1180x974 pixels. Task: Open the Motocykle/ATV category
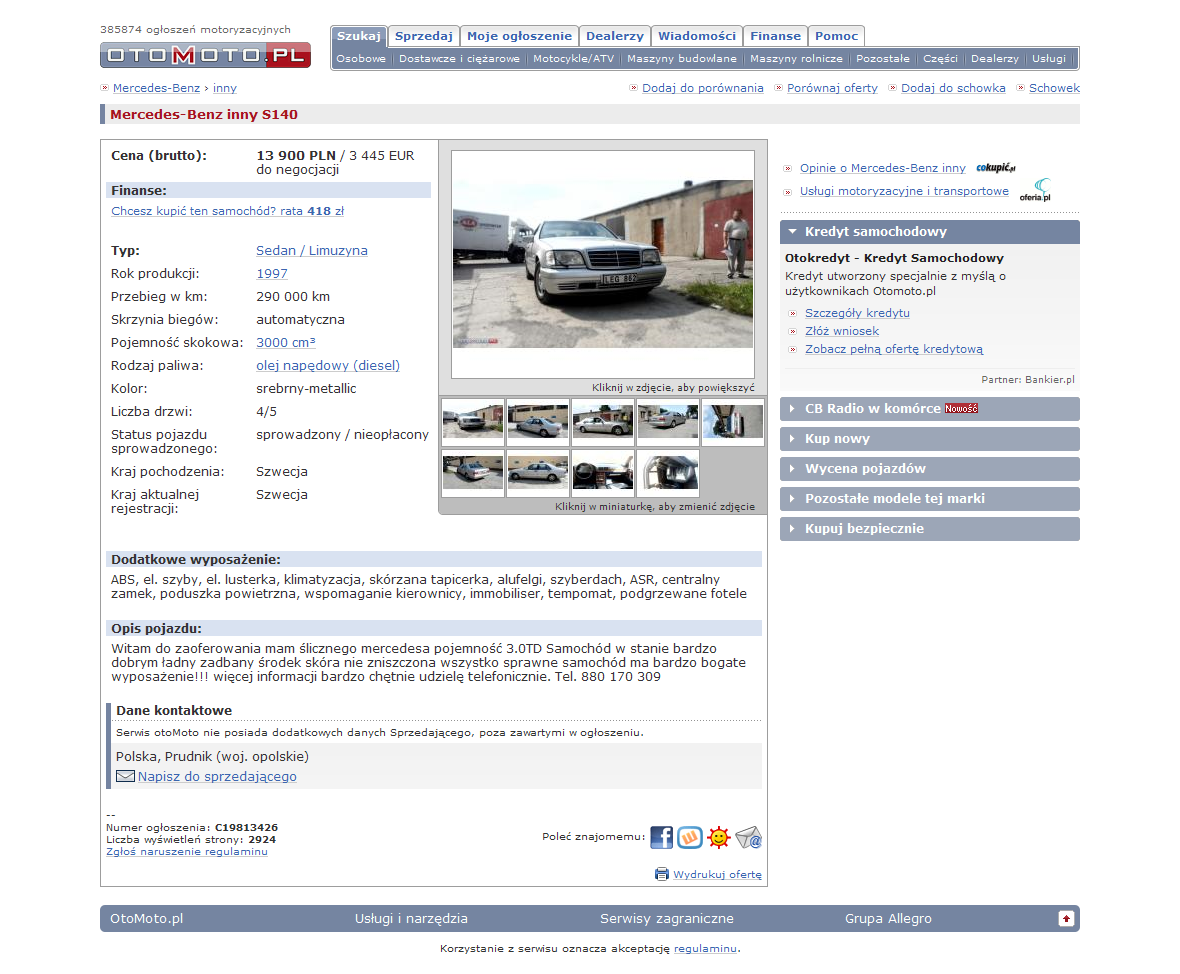[573, 59]
